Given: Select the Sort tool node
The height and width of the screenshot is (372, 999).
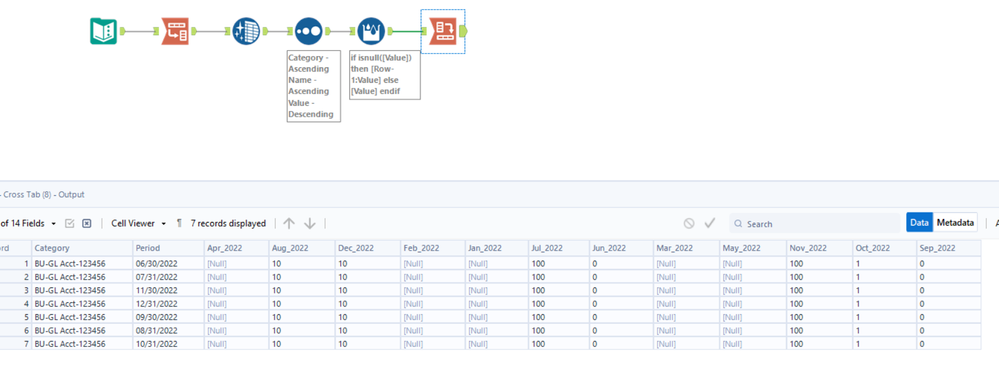Looking at the screenshot, I should 308,31.
